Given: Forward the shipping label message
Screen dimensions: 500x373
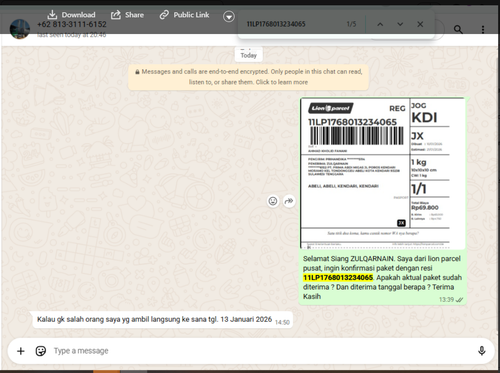Looking at the screenshot, I should 289,201.
